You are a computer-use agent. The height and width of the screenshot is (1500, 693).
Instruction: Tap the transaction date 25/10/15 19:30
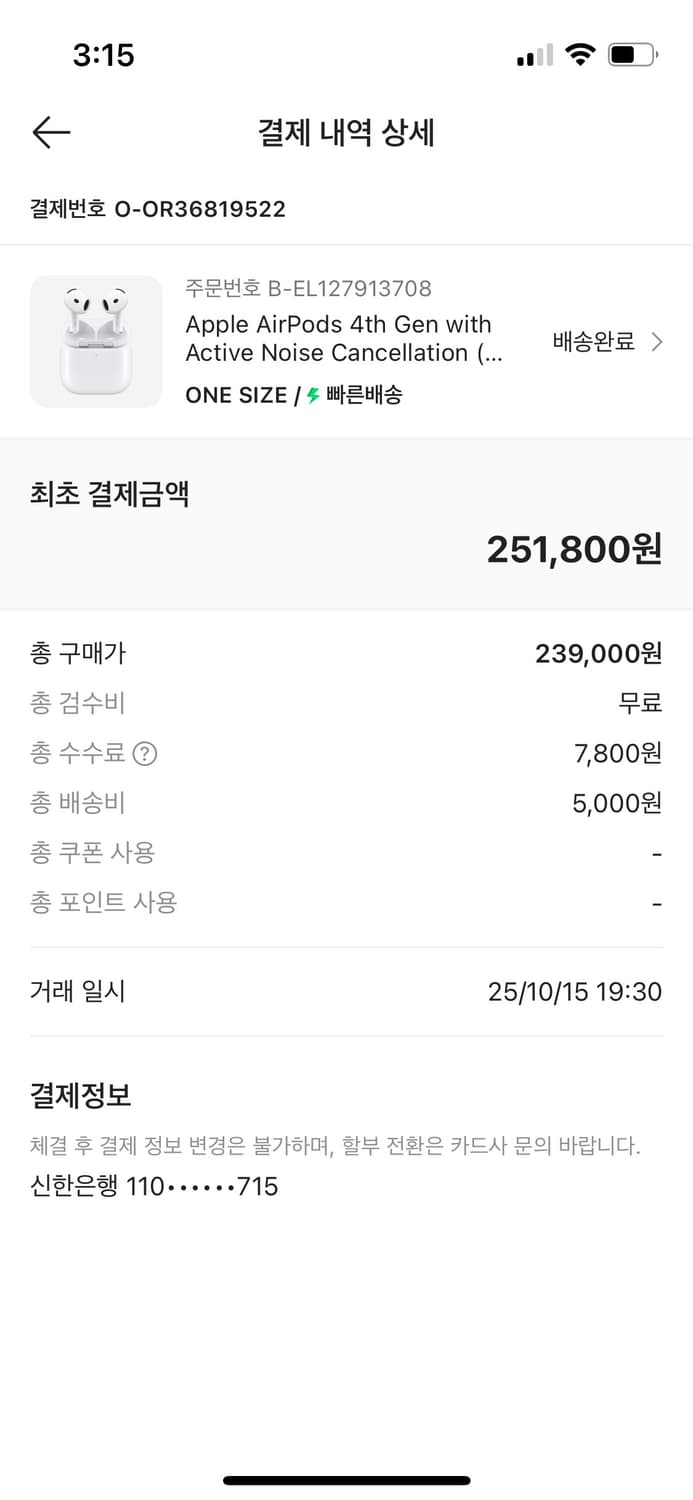tap(574, 992)
